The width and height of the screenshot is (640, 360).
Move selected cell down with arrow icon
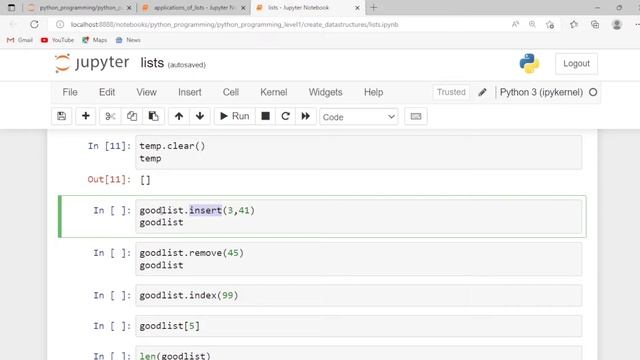tap(200, 116)
